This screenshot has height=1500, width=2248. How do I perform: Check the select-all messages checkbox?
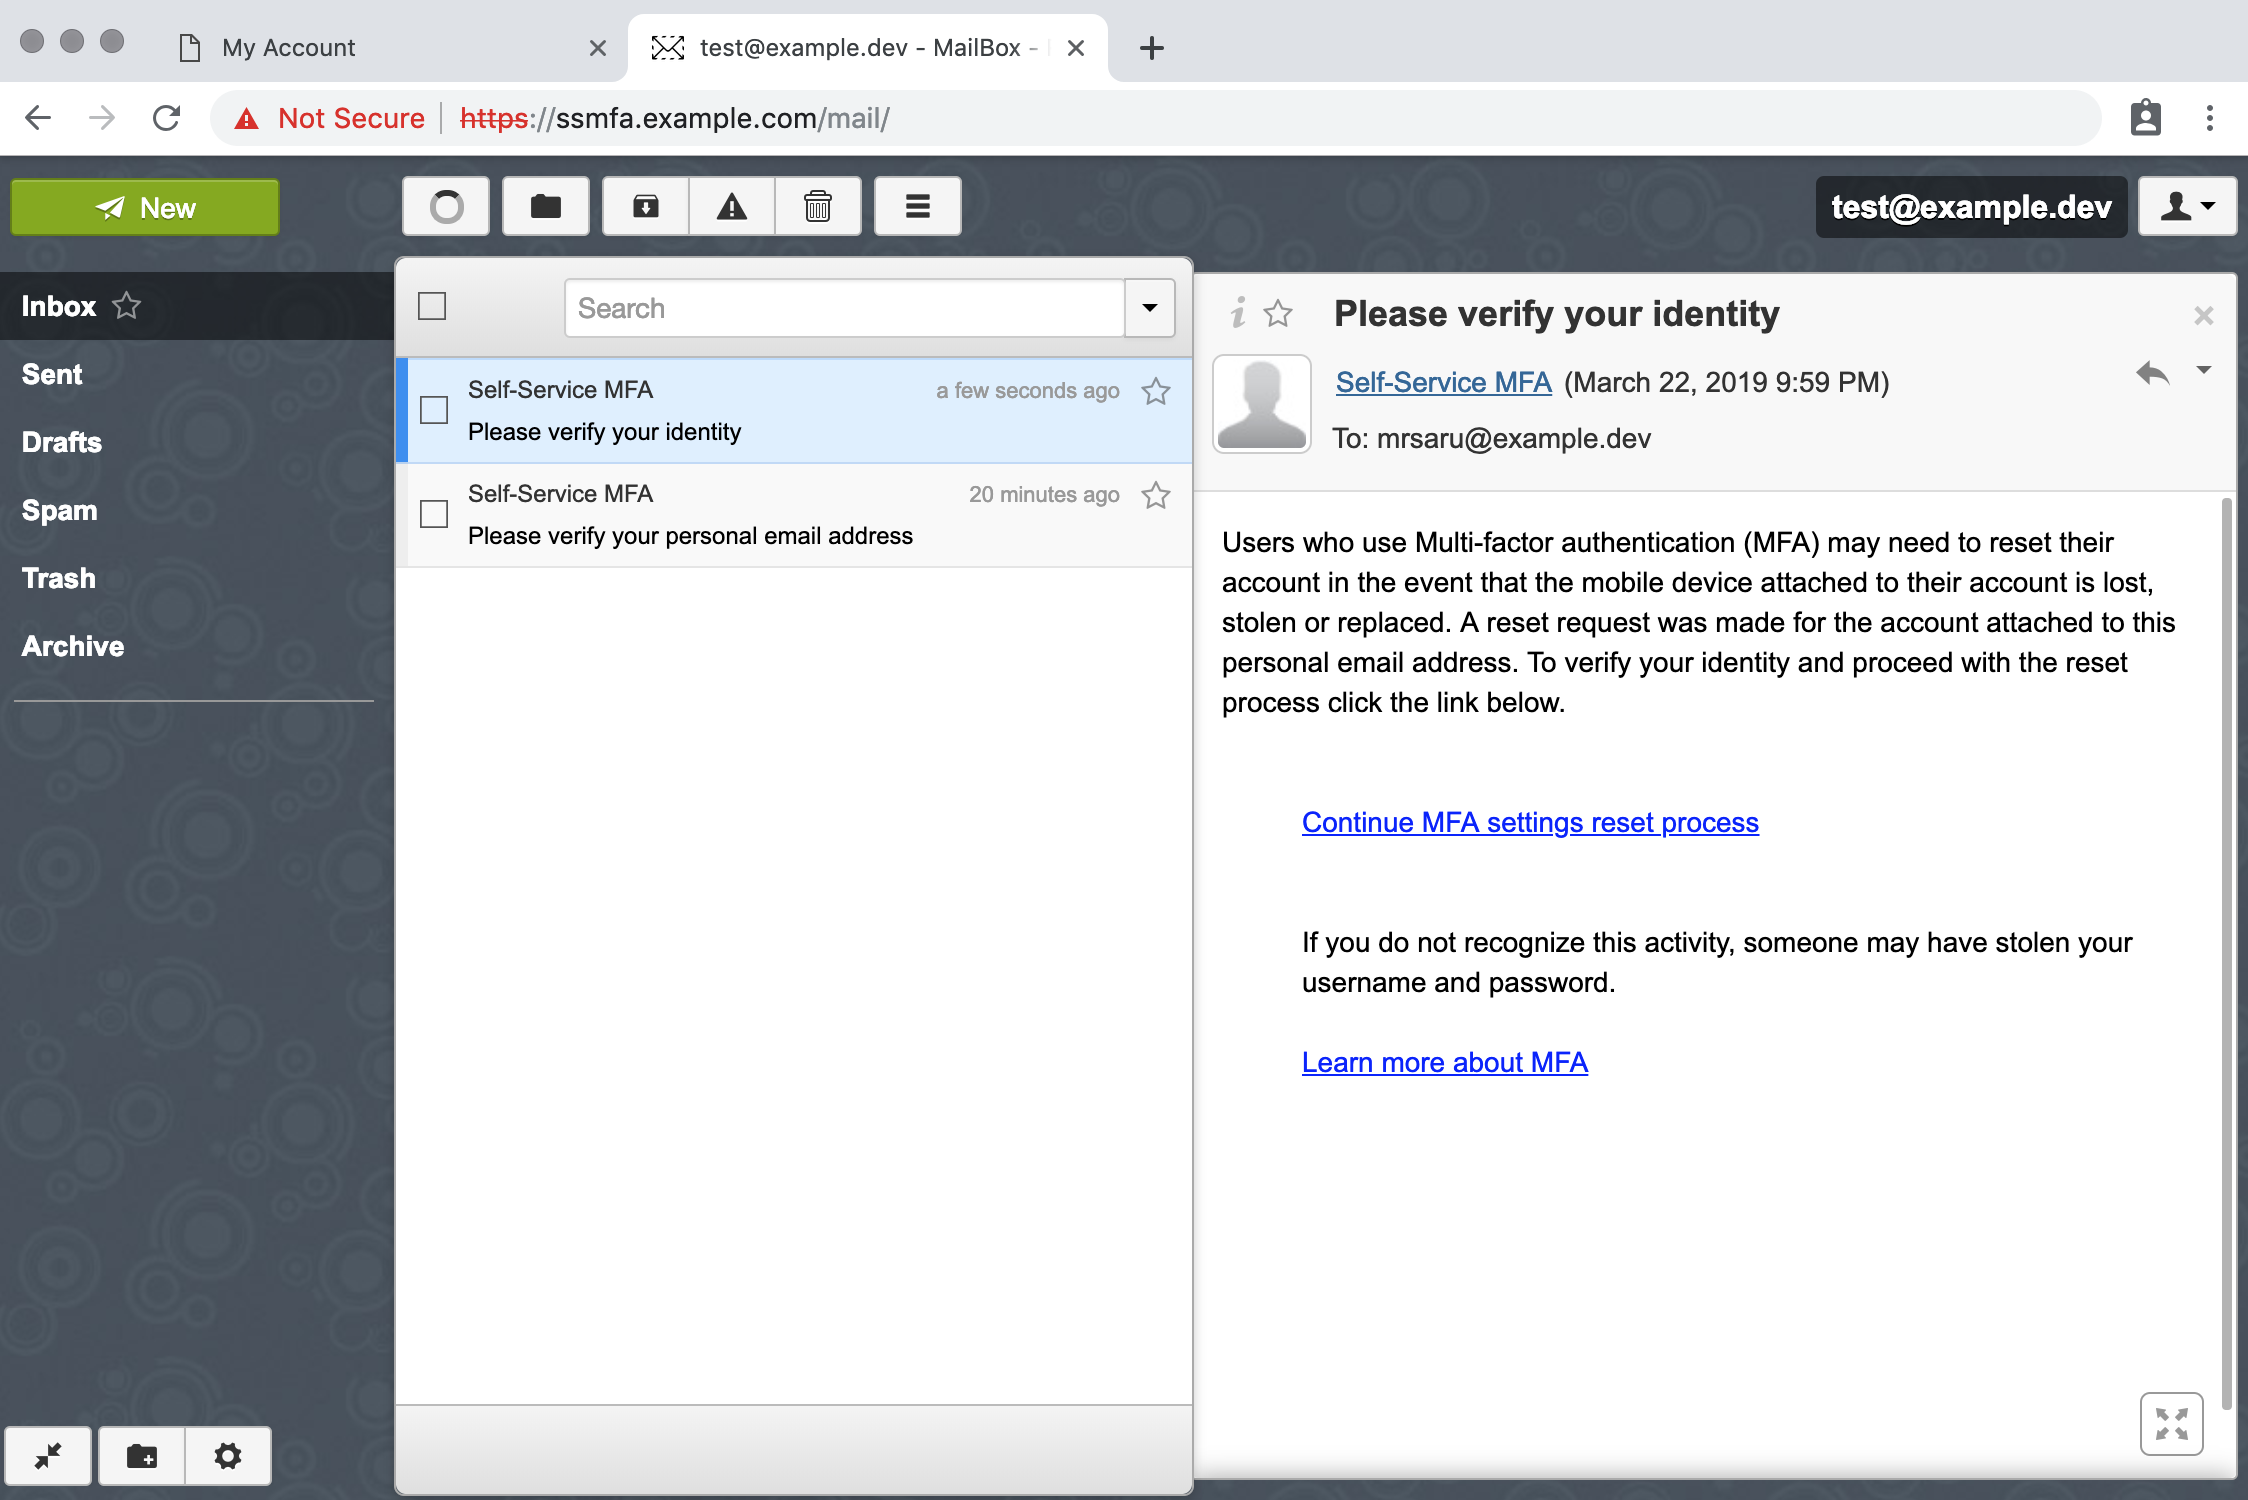[432, 306]
